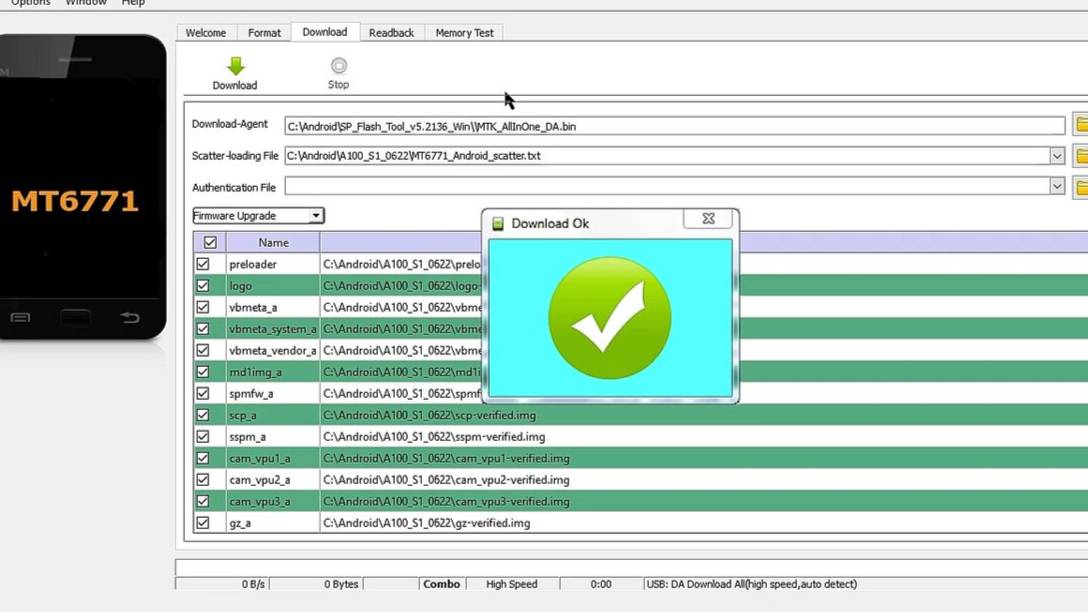Viewport: 1088px width, 612px height.
Task: Select the logo row name
Action: coord(240,285)
